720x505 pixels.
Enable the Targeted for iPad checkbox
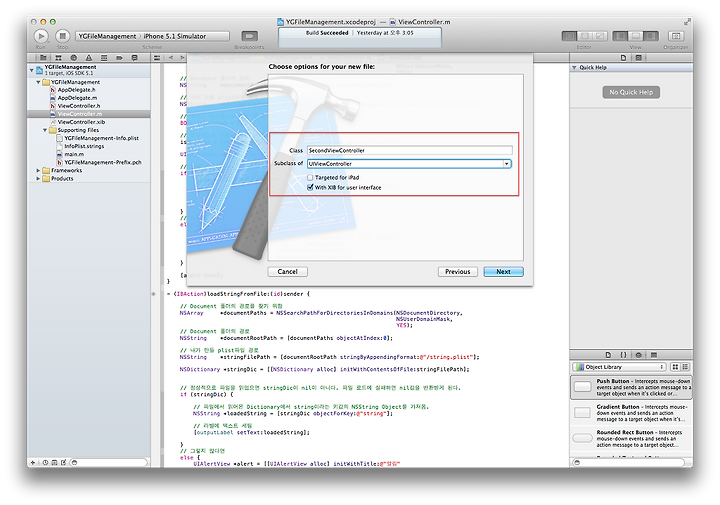click(310, 177)
